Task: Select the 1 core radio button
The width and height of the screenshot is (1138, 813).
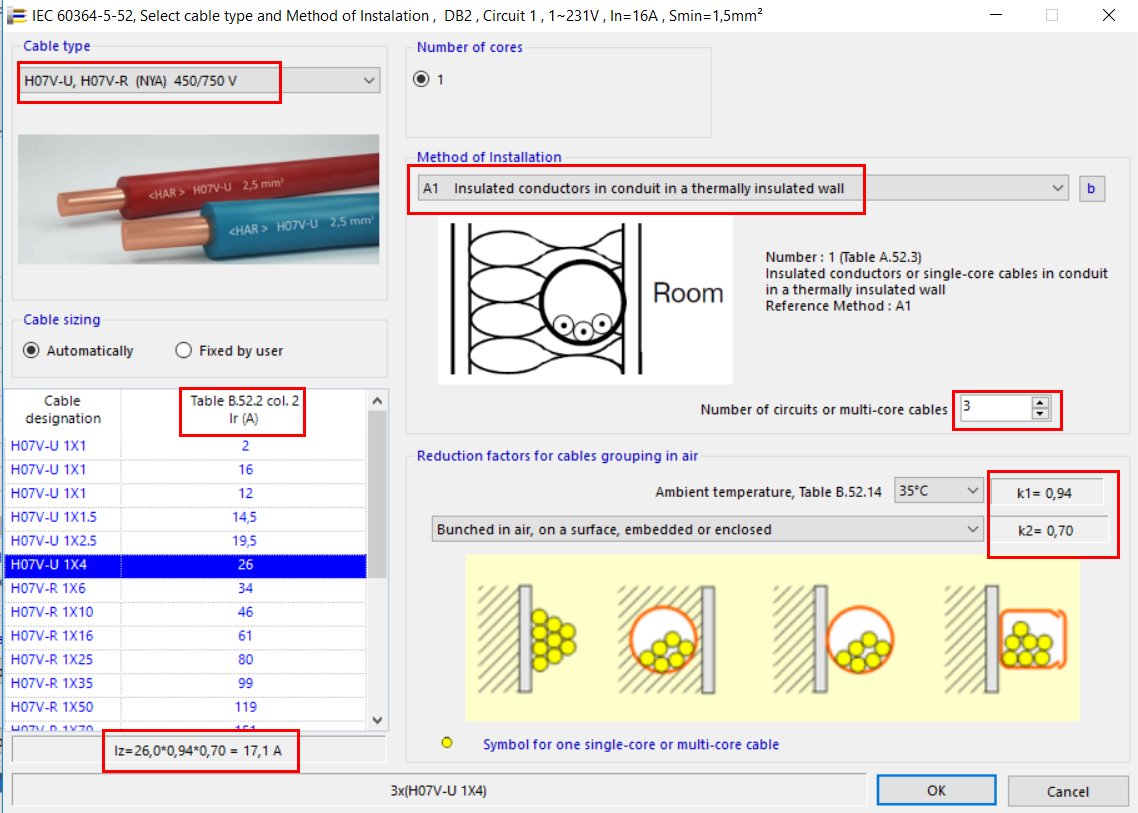Action: 421,79
